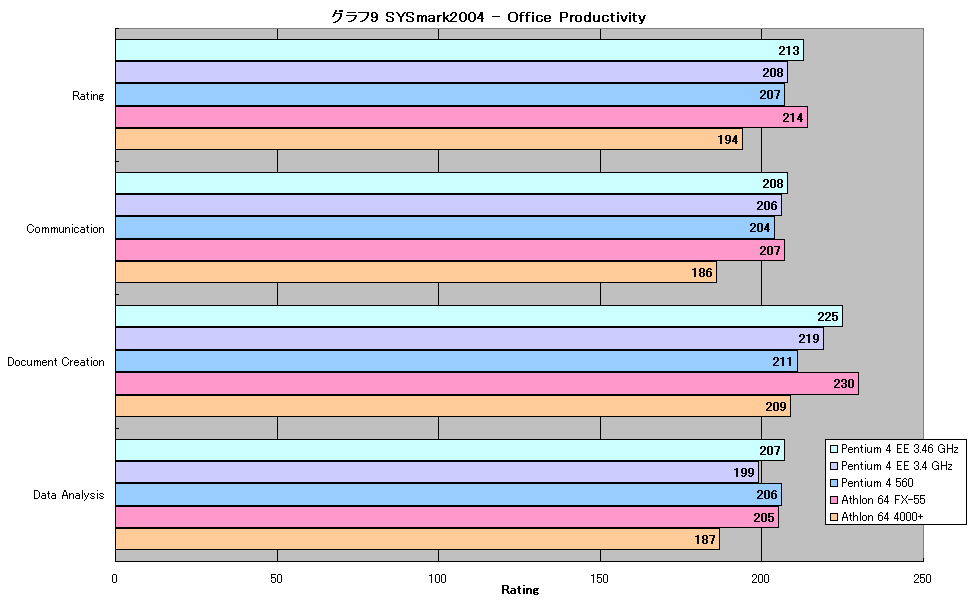Screen dimensions: 972x604
Task: Click the 250 tick label on the axis
Action: pos(922,579)
